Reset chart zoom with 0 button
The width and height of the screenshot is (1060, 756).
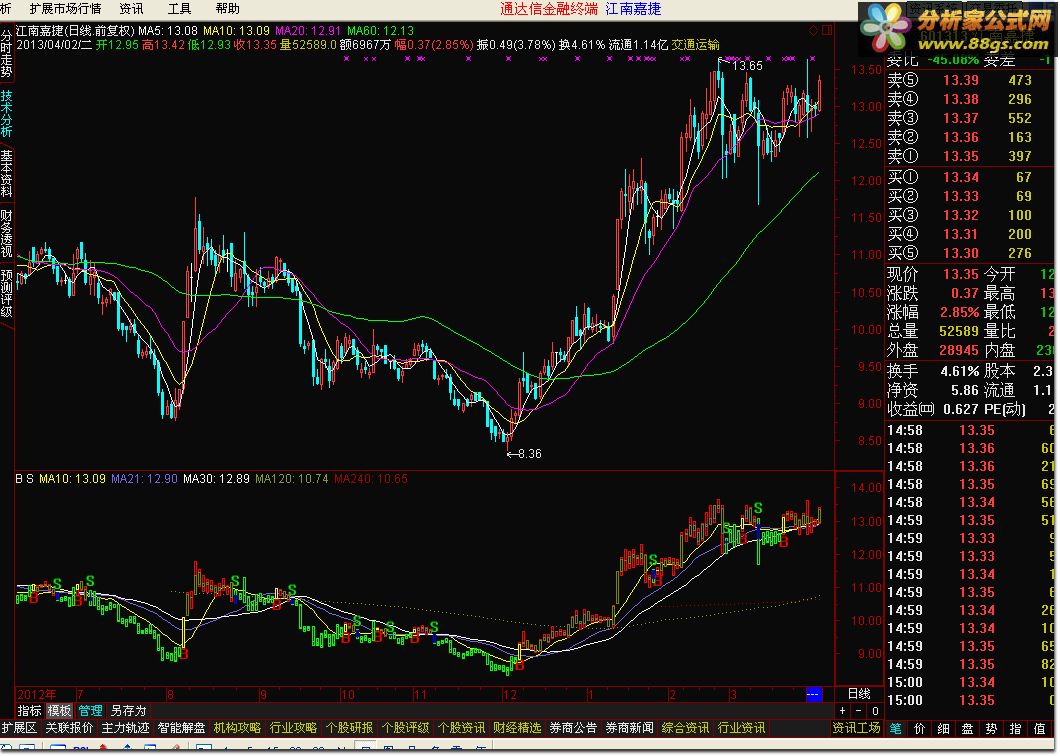point(875,711)
